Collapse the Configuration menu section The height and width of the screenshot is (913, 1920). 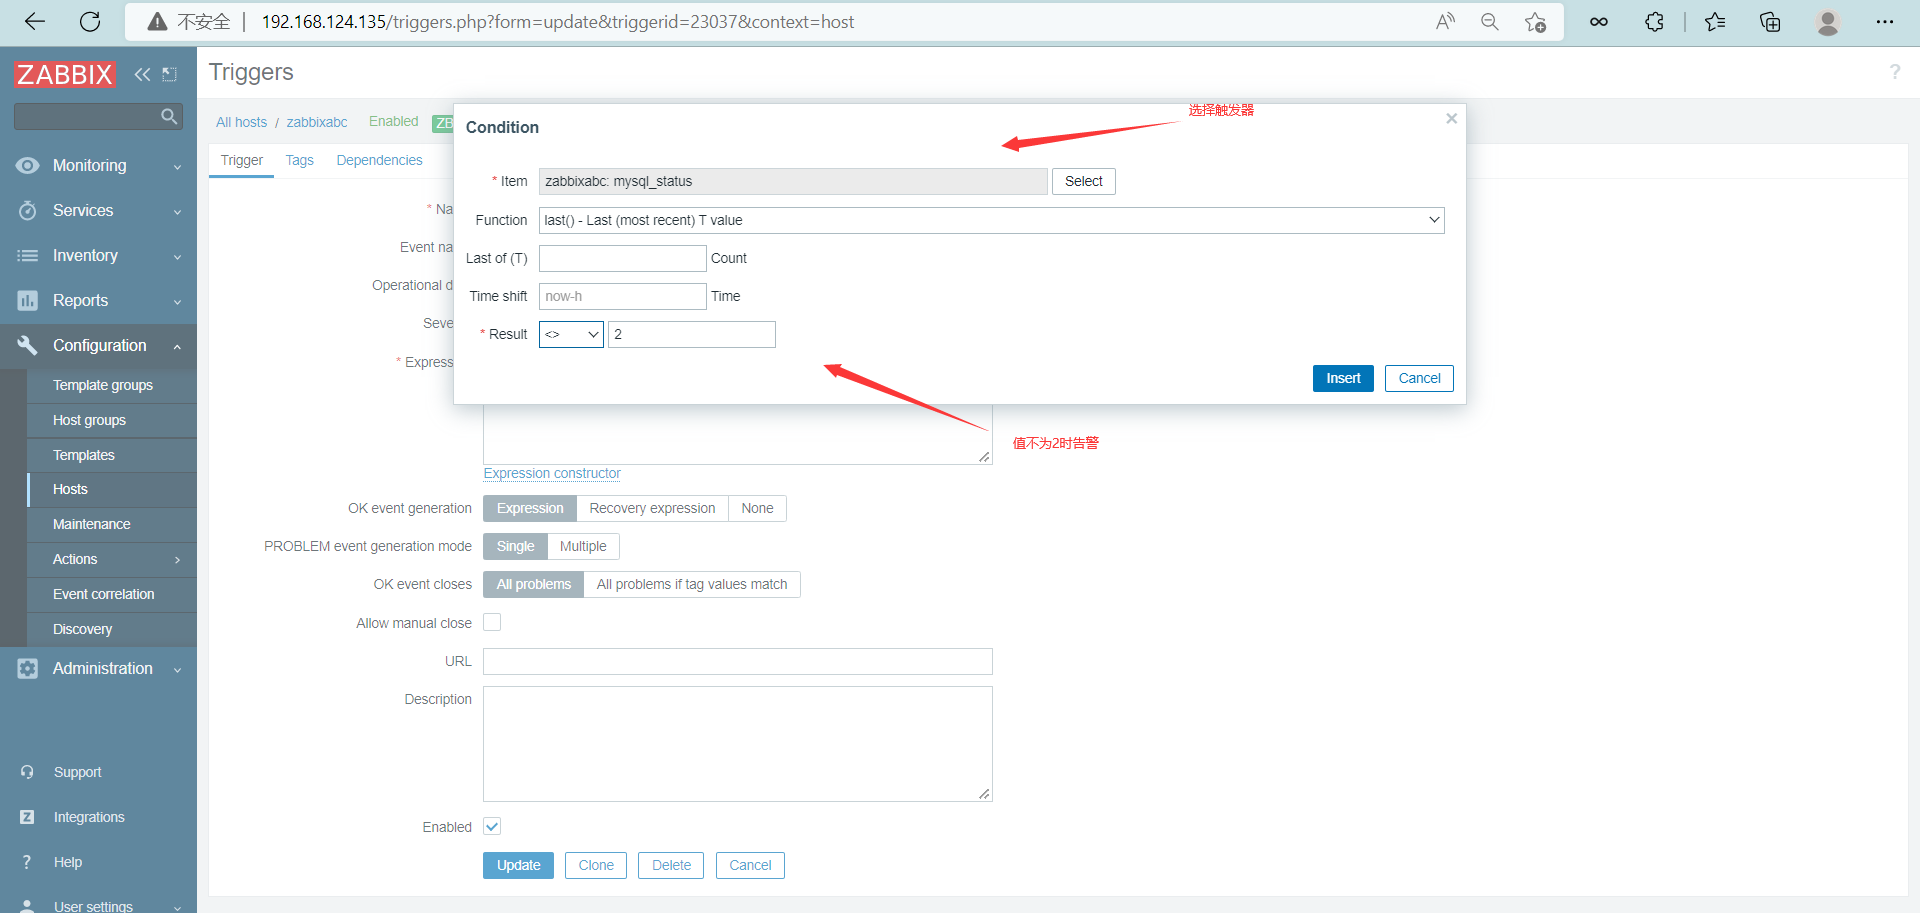(x=177, y=347)
